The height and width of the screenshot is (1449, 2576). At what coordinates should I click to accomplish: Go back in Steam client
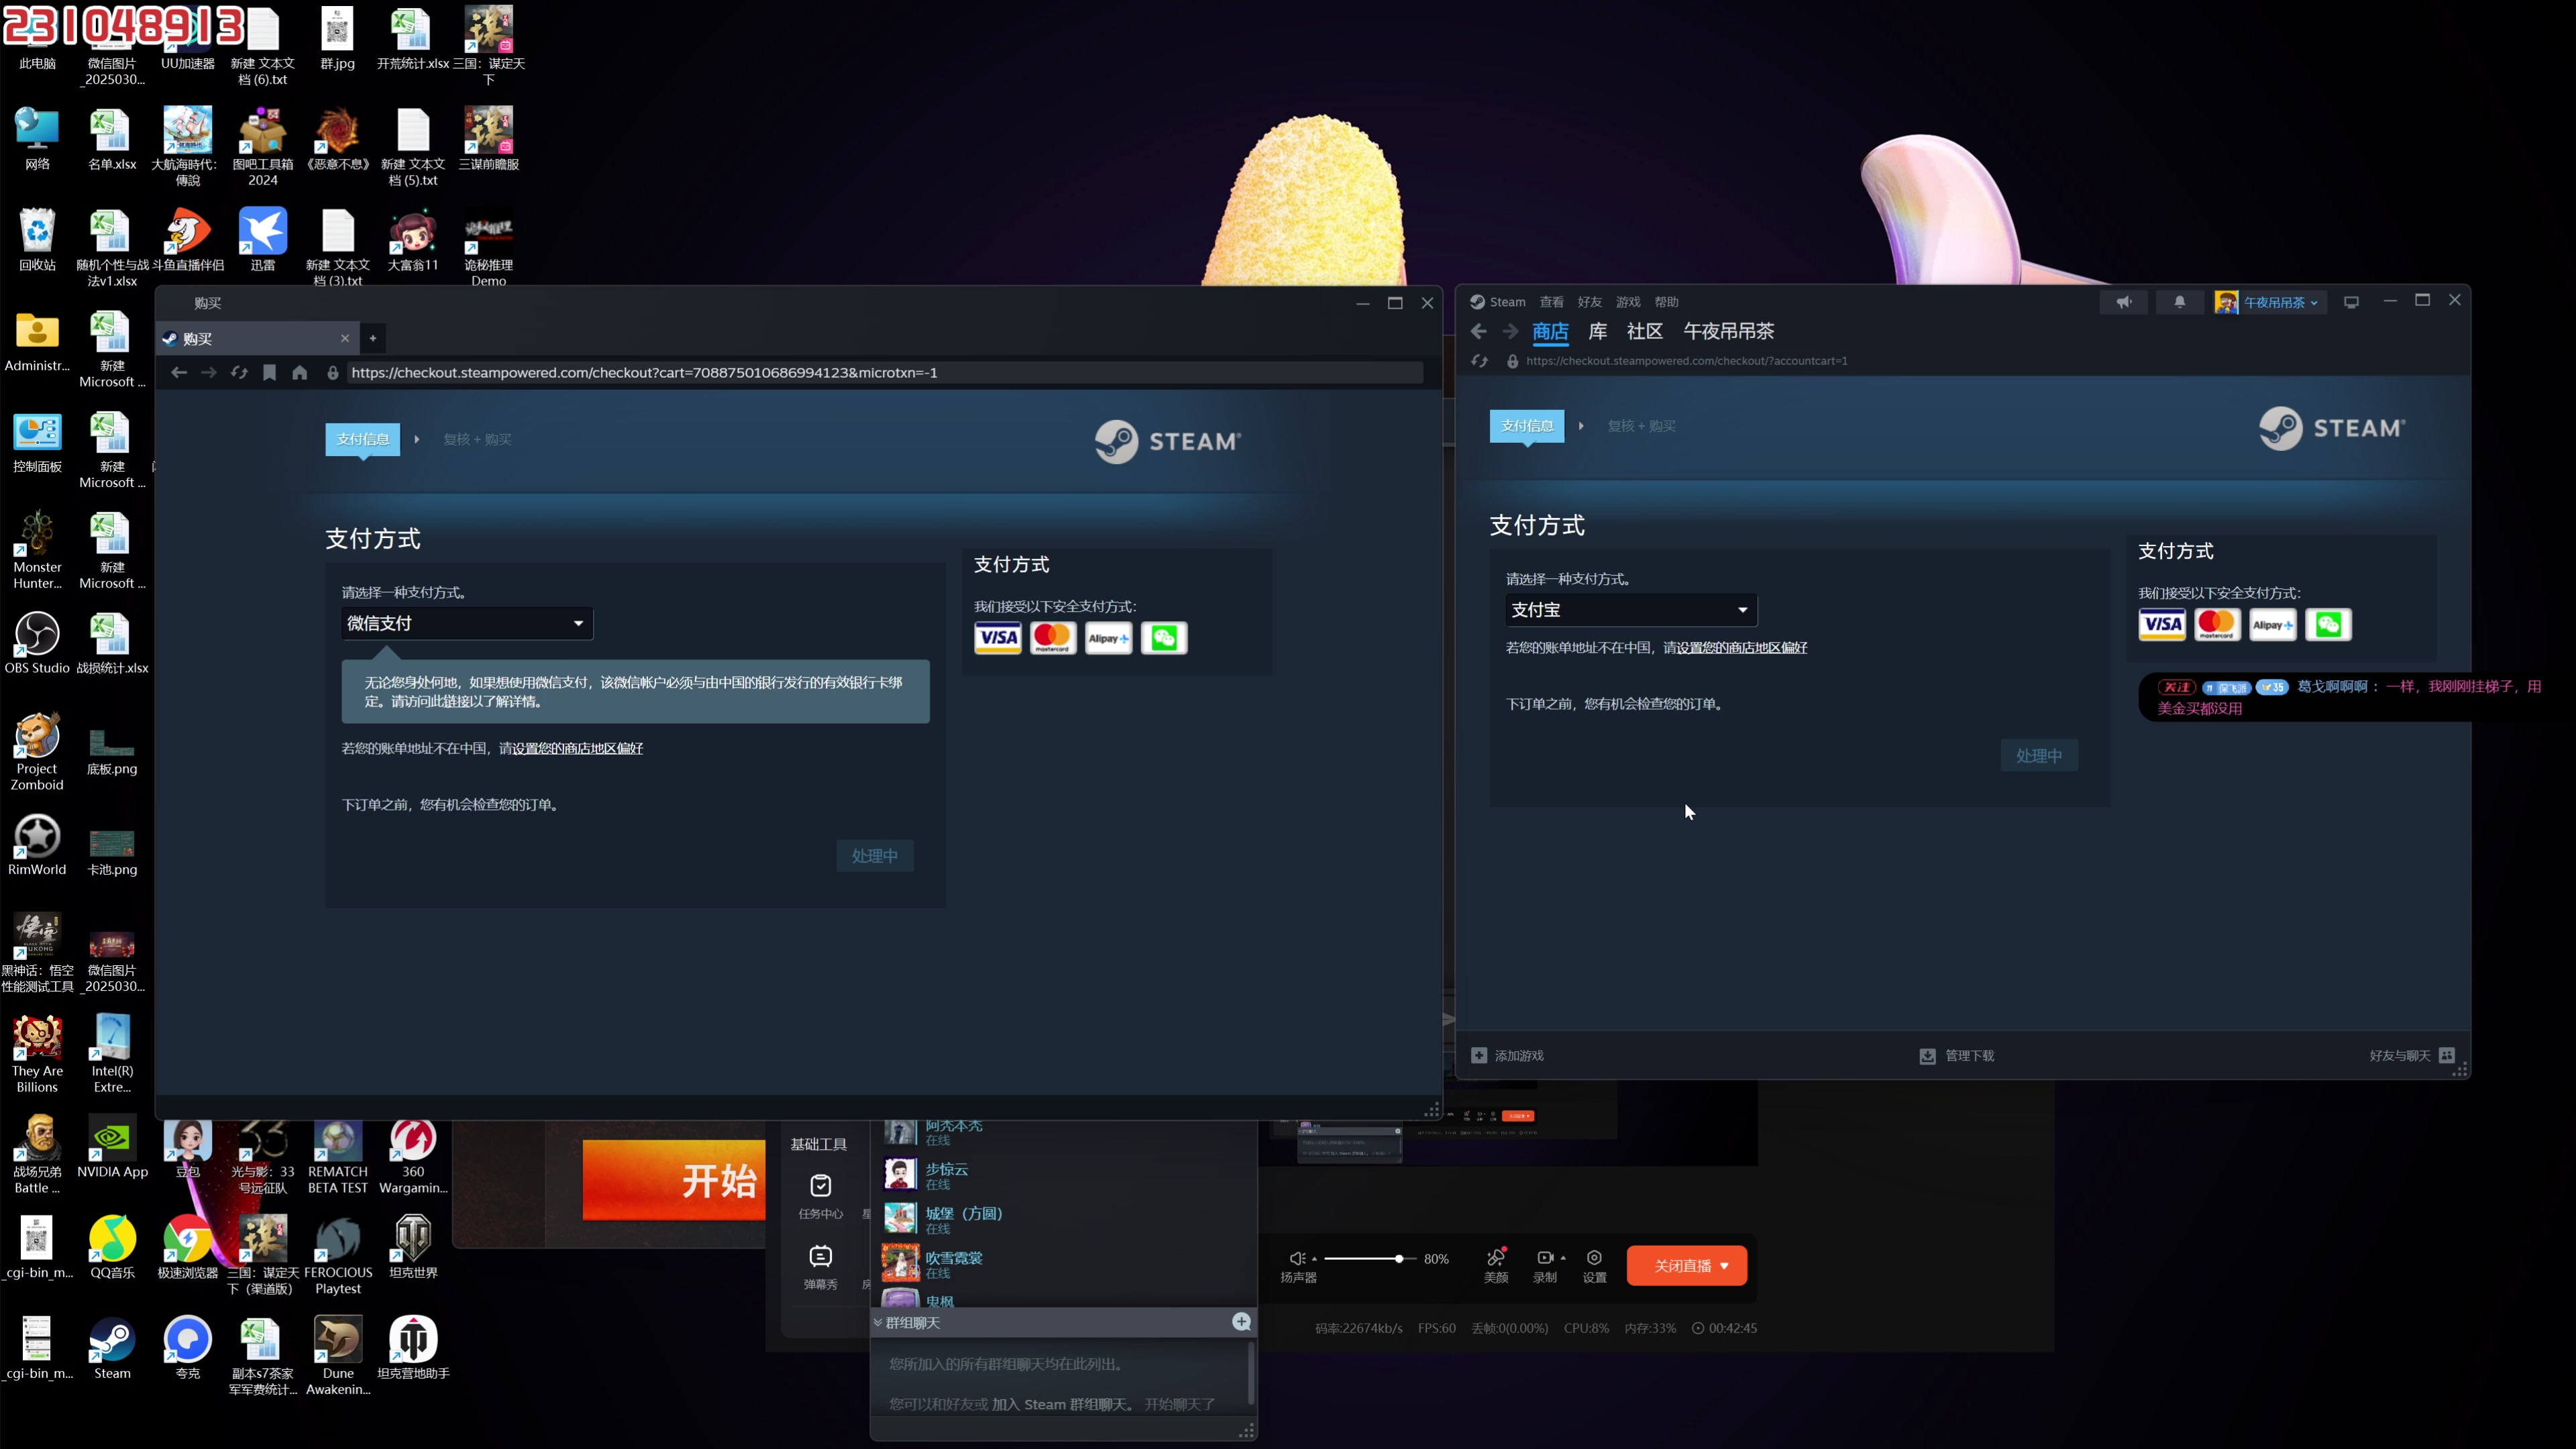coord(1479,331)
